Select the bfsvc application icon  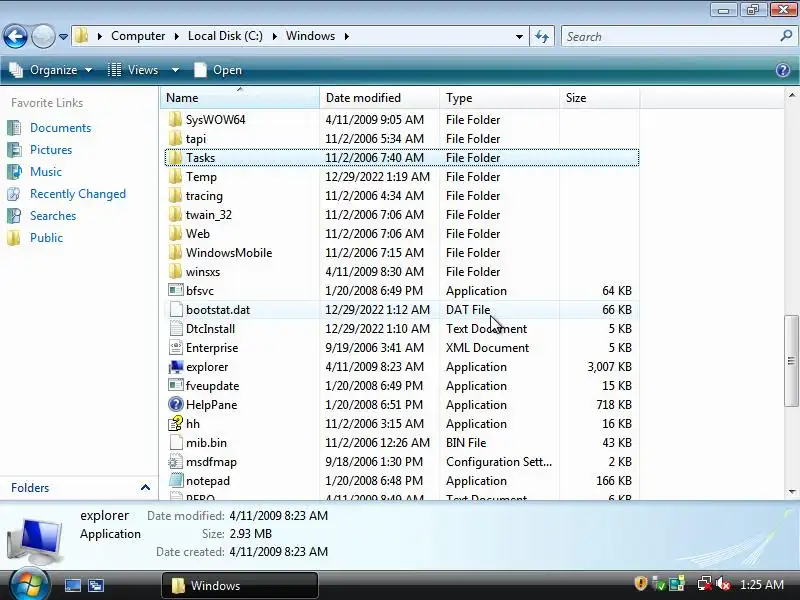(176, 290)
